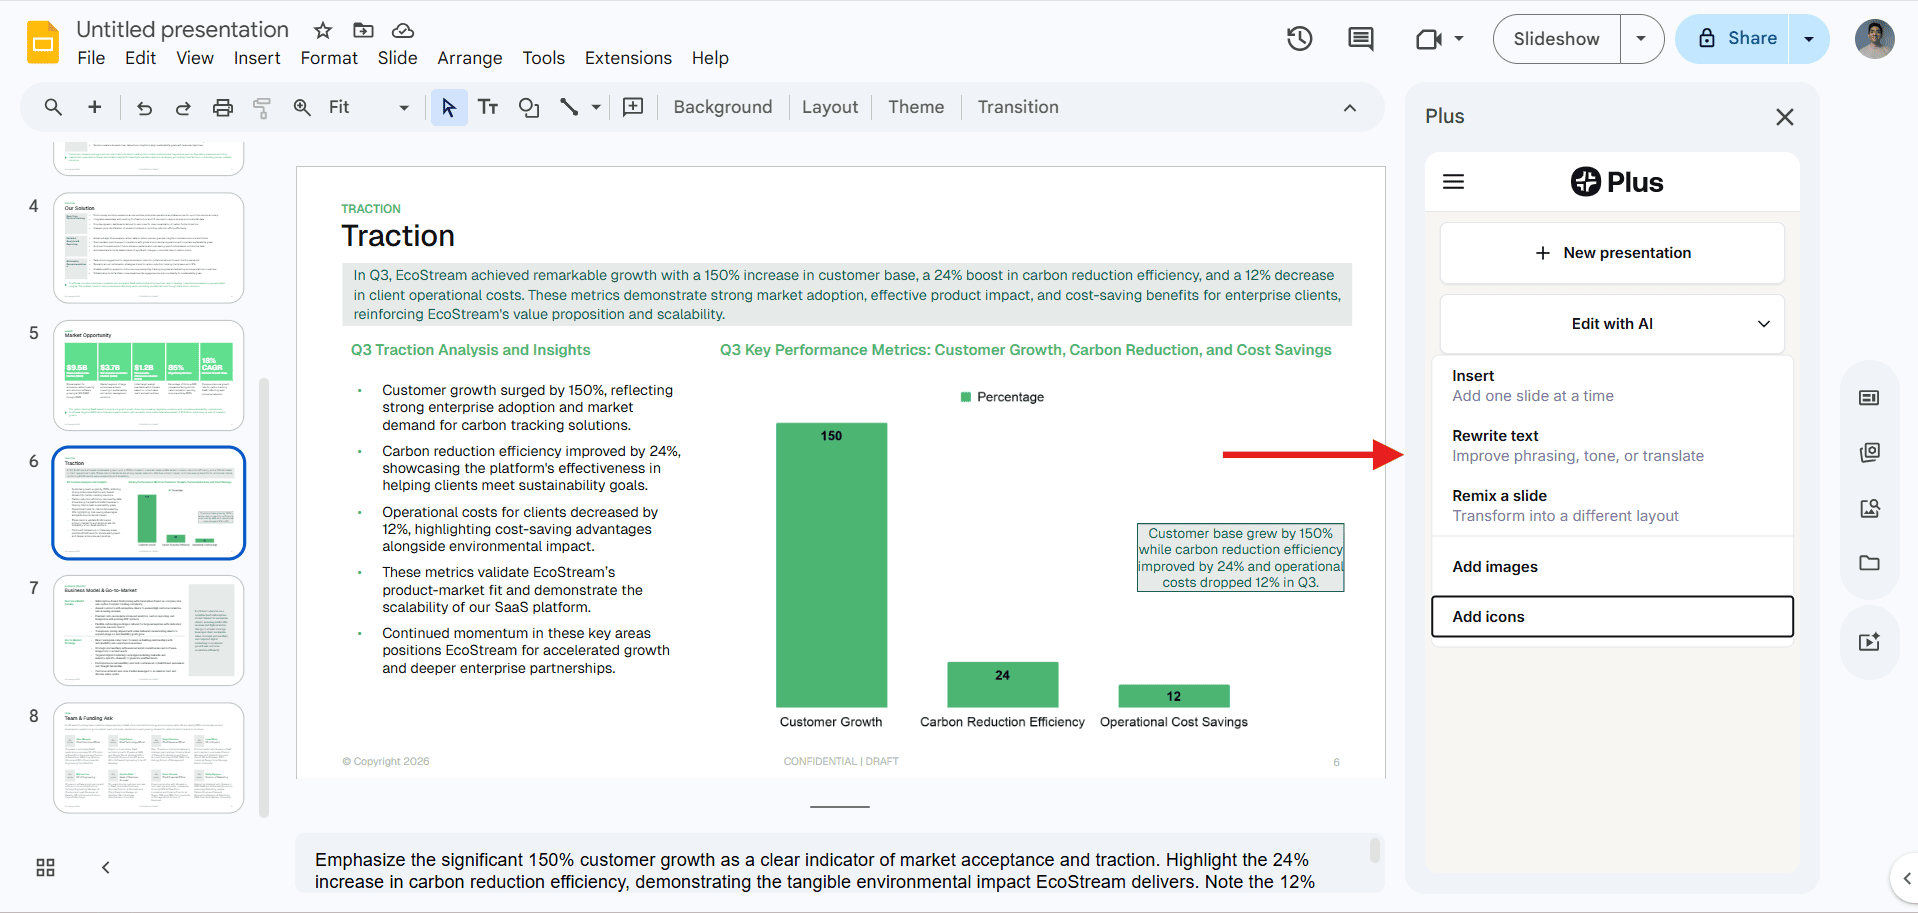Open the Format menu
The height and width of the screenshot is (913, 1918).
click(x=329, y=58)
